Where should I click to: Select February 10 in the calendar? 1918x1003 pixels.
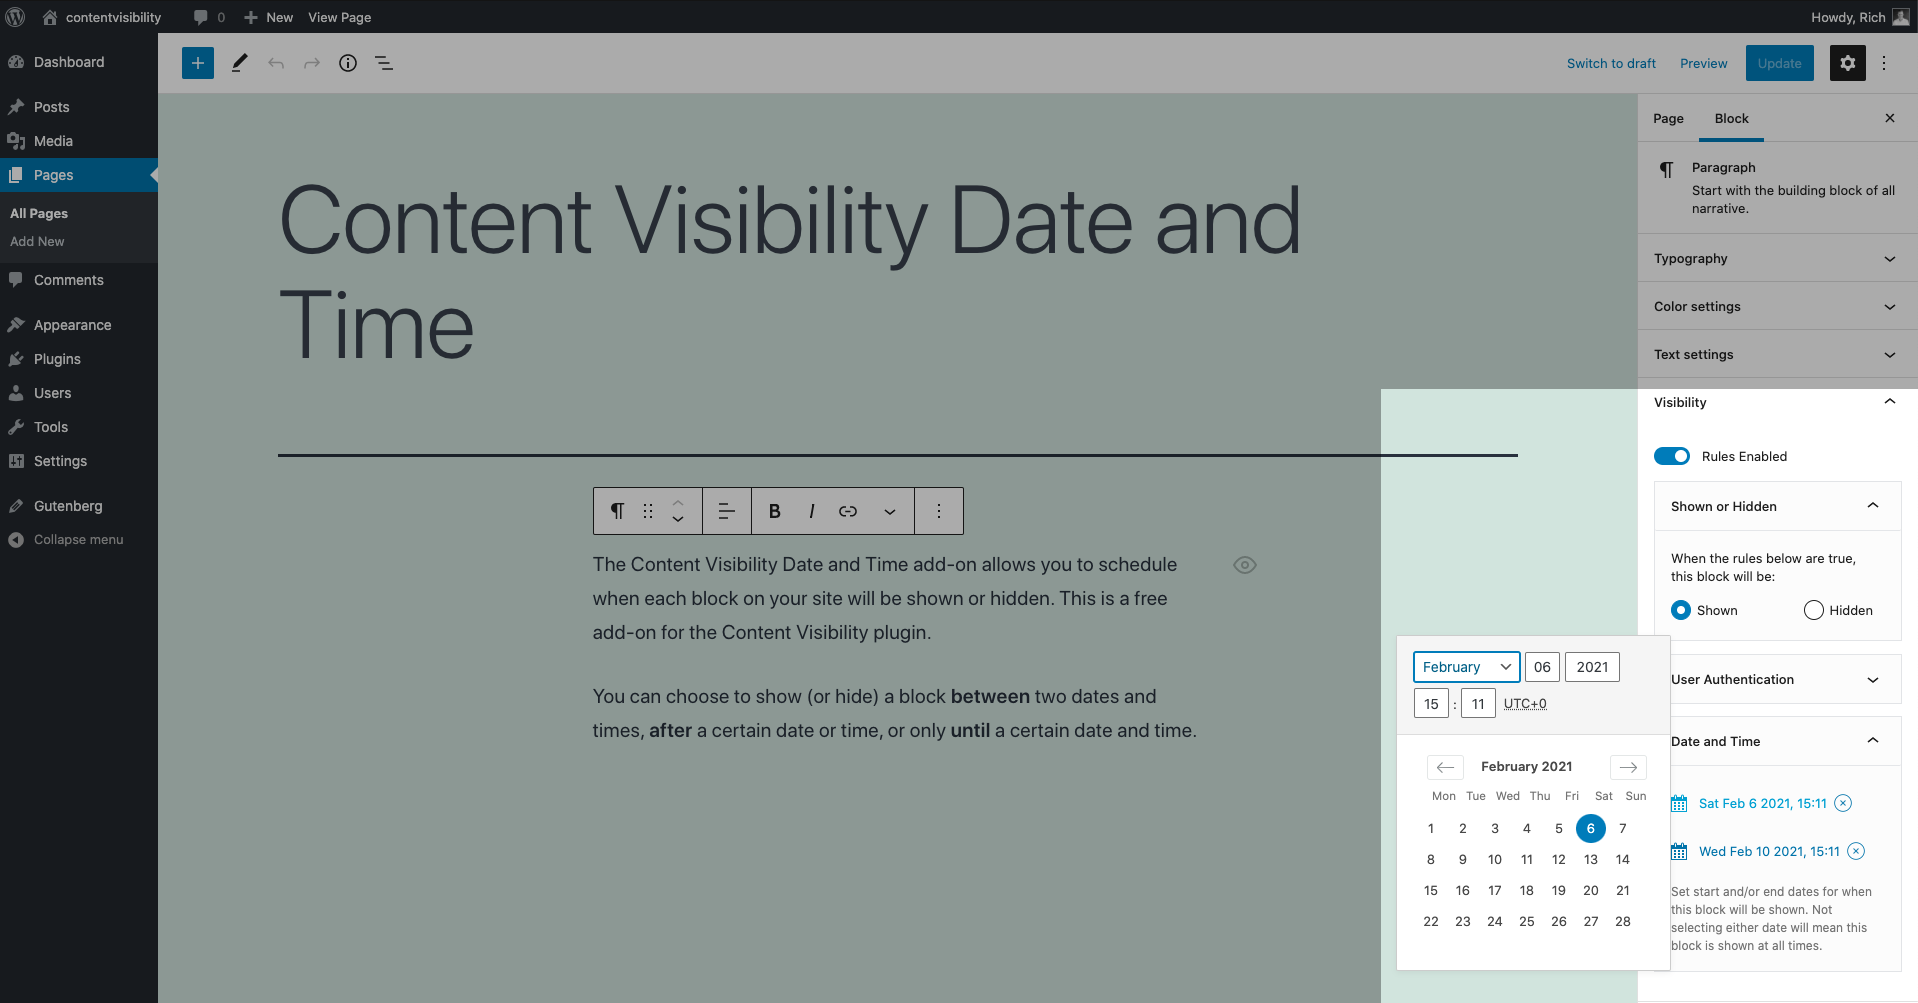(x=1495, y=859)
